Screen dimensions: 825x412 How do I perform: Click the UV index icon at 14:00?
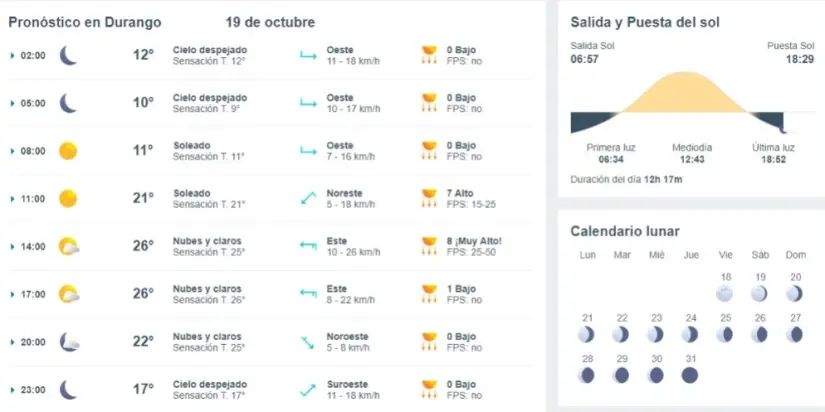coord(429,246)
